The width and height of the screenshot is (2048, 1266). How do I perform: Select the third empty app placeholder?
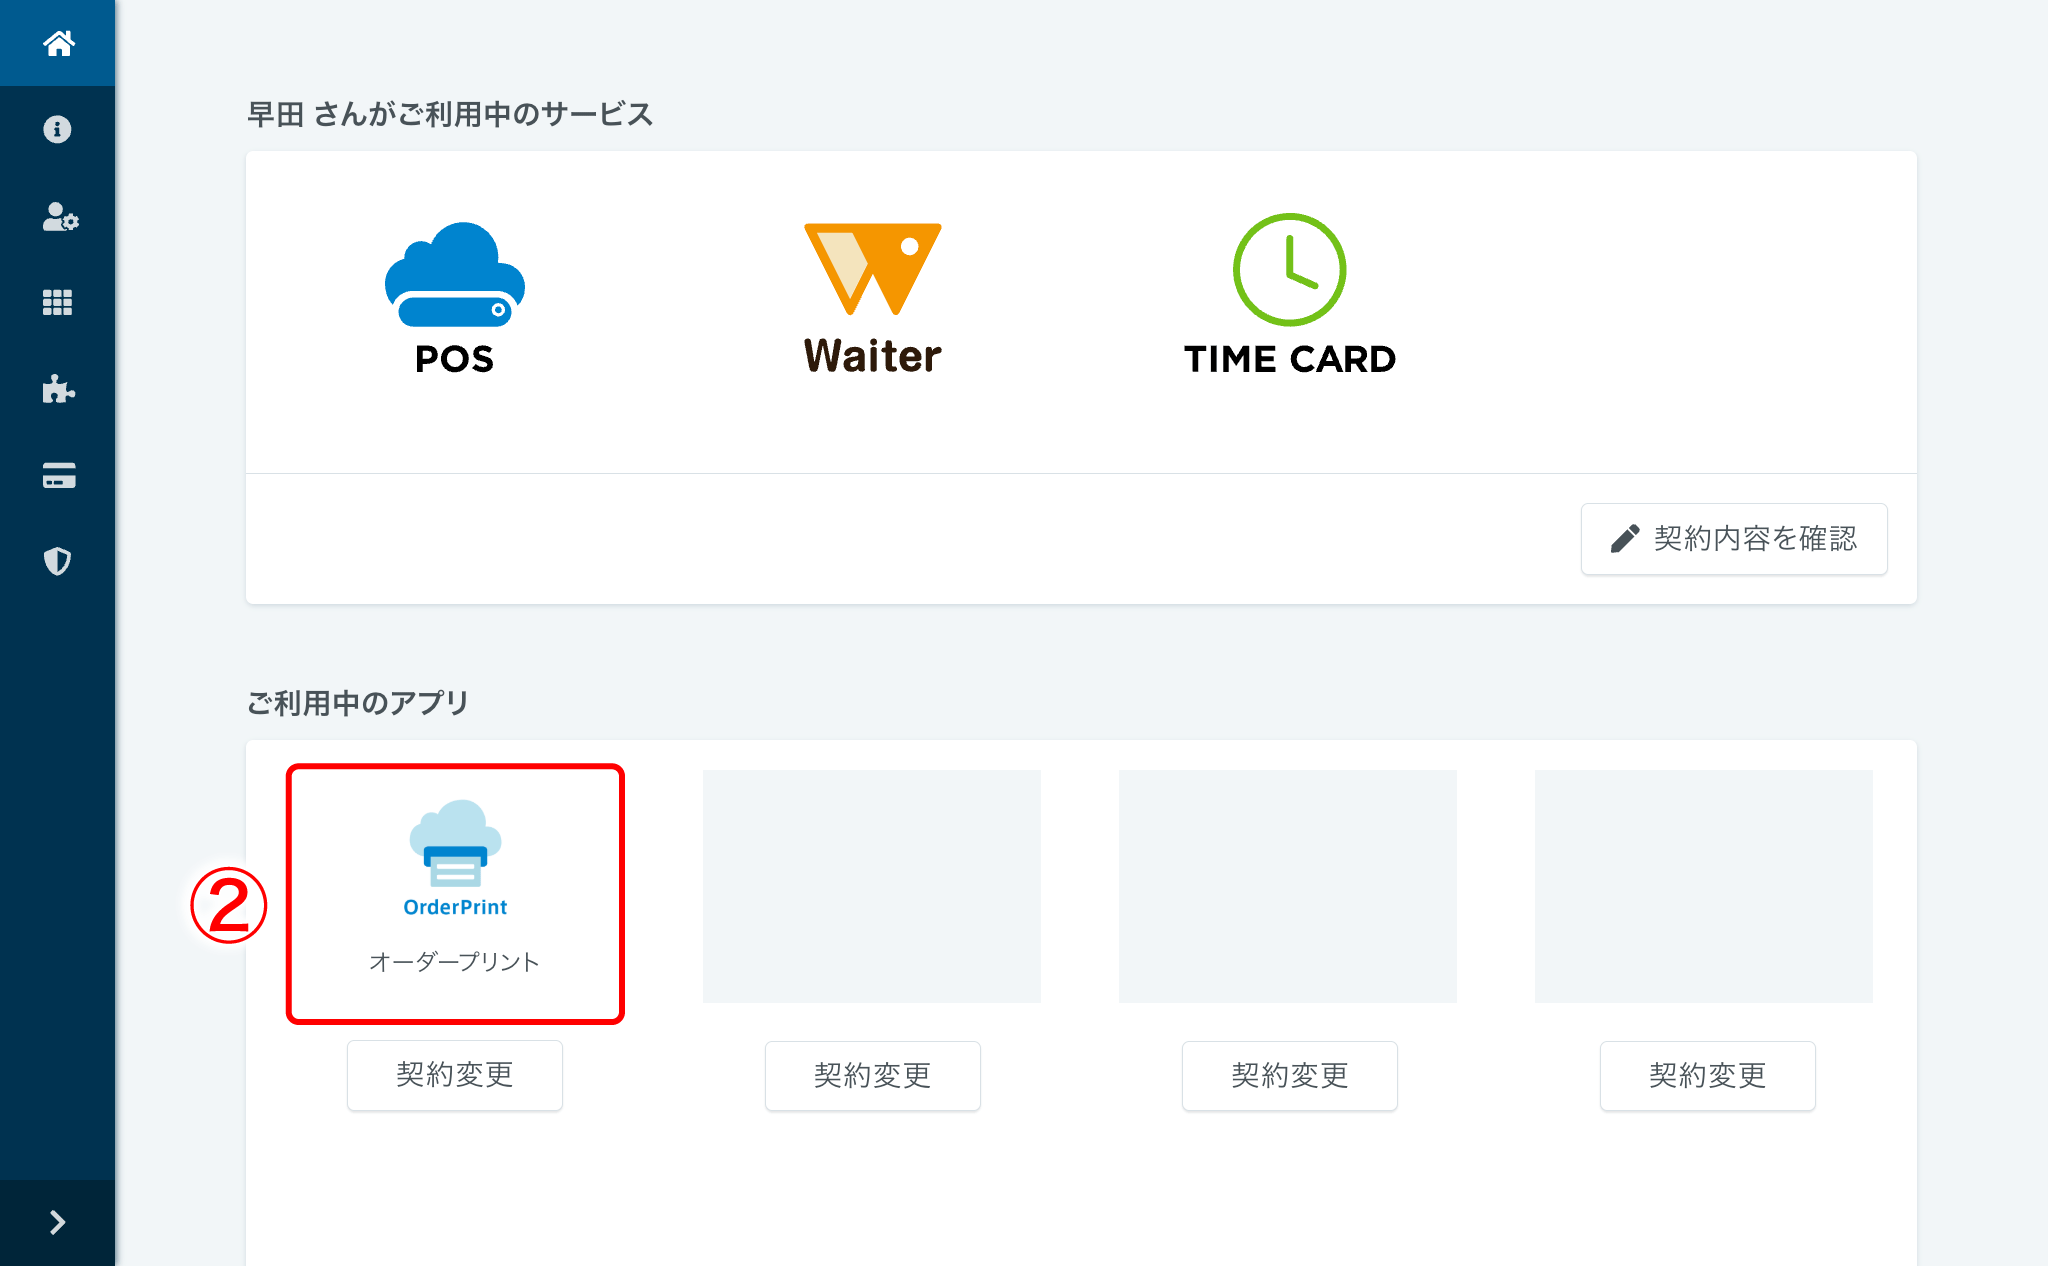1288,886
